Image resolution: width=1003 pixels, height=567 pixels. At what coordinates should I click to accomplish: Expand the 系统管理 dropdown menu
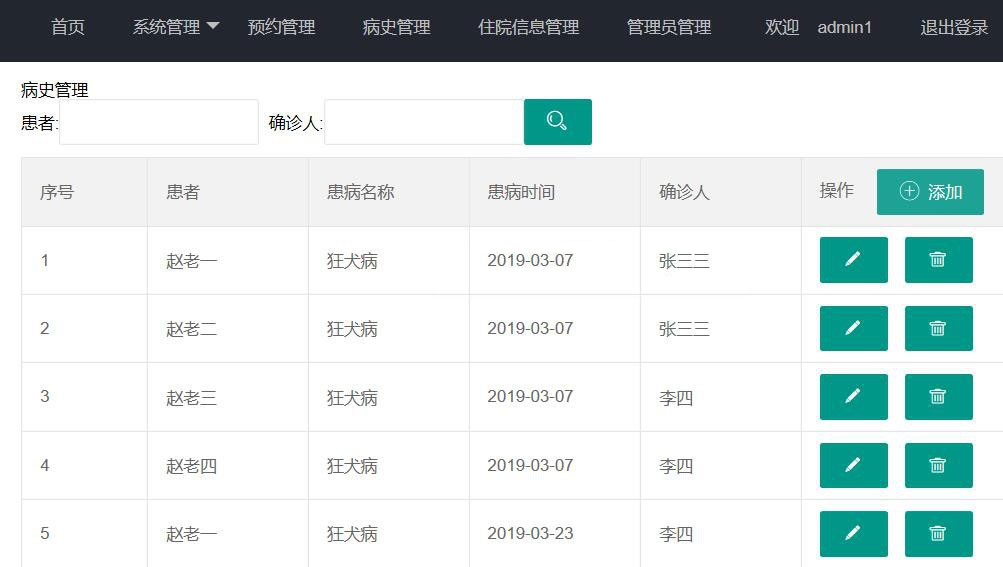176,28
